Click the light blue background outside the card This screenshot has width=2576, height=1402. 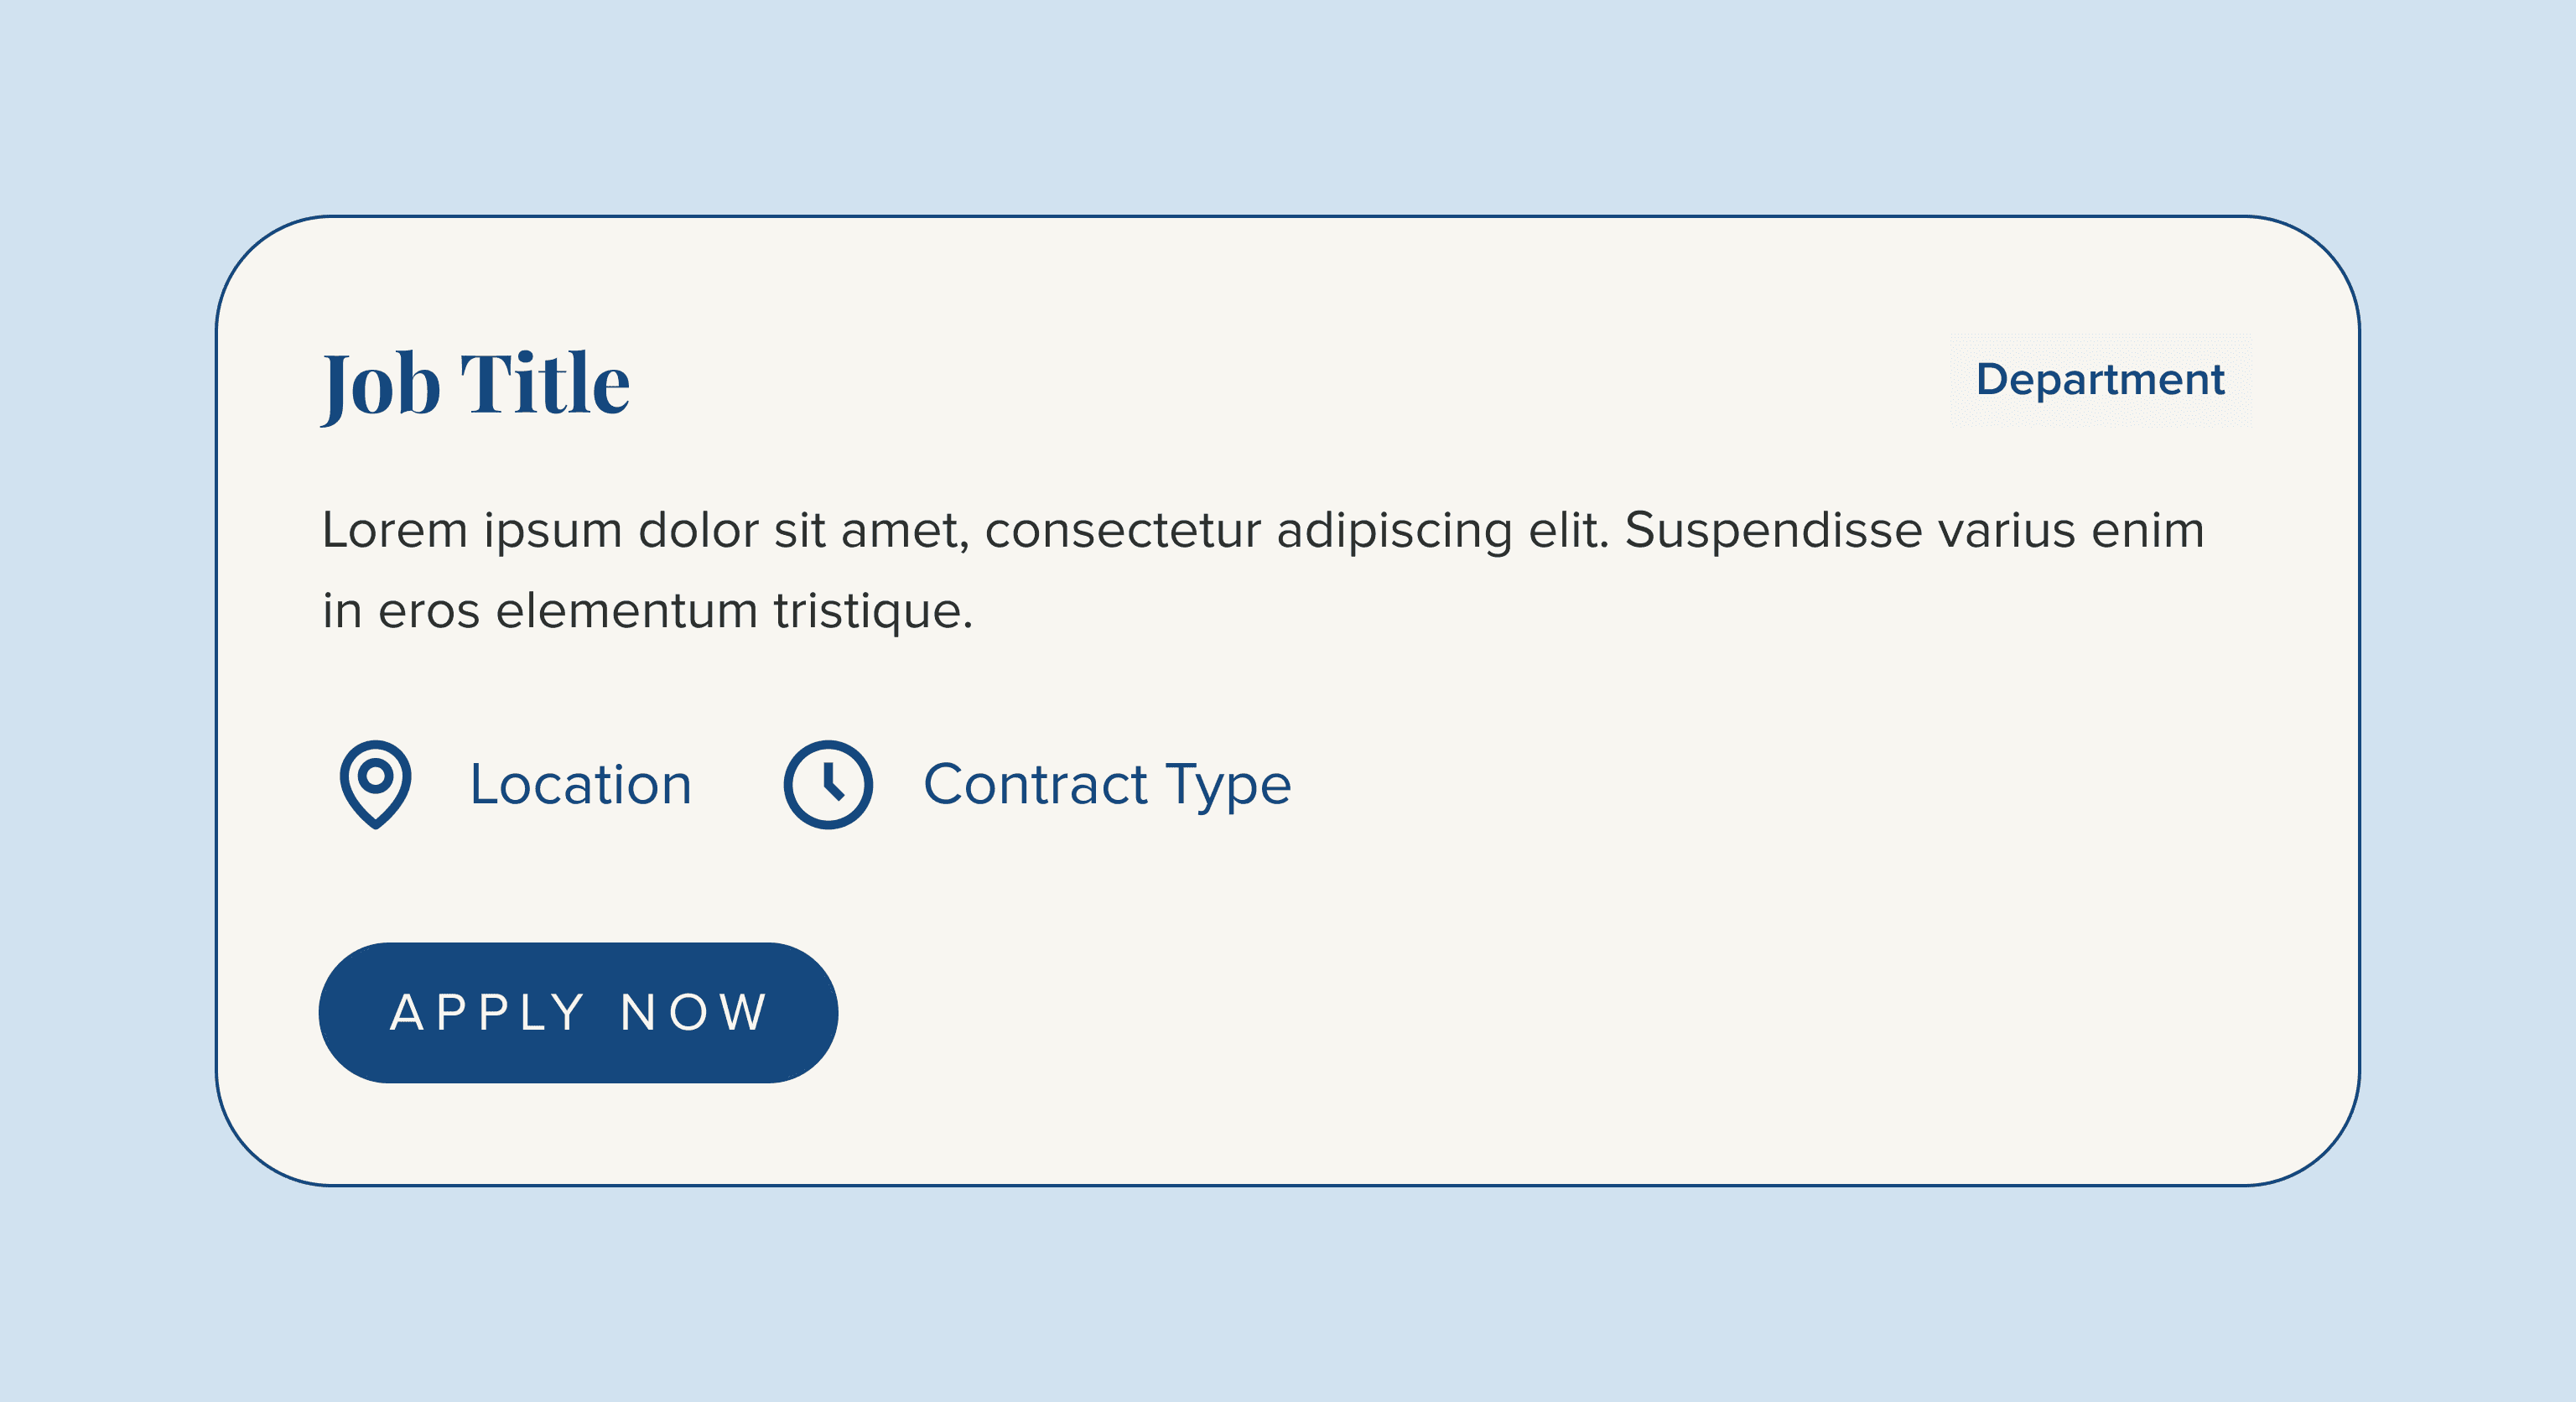coord(1288,100)
